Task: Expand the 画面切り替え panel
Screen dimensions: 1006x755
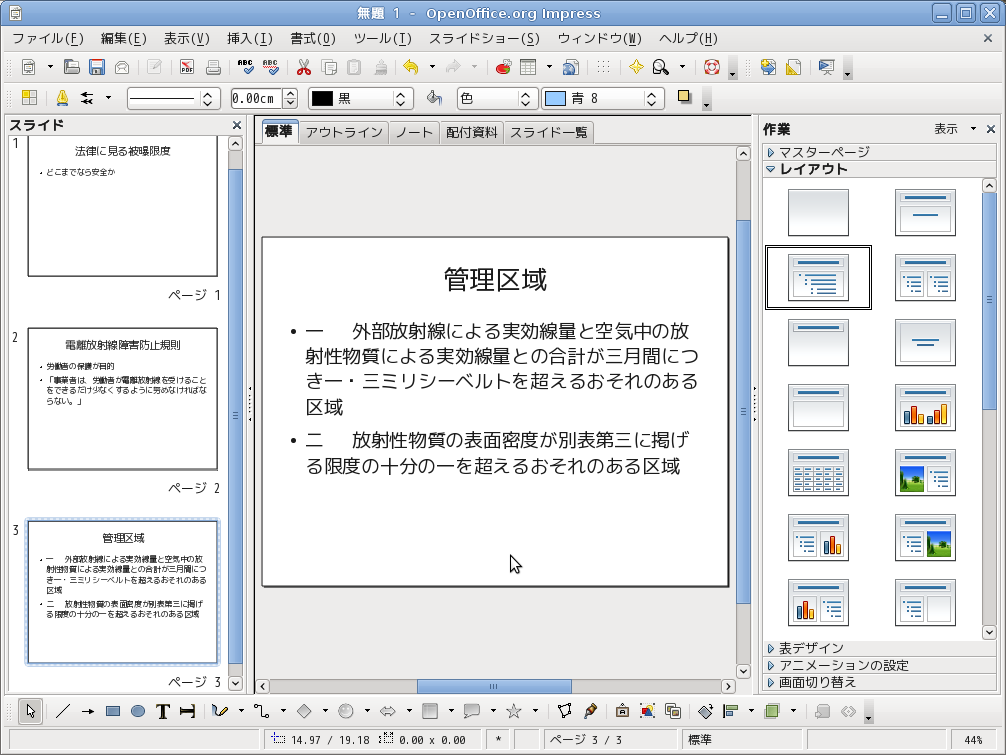Action: 817,682
